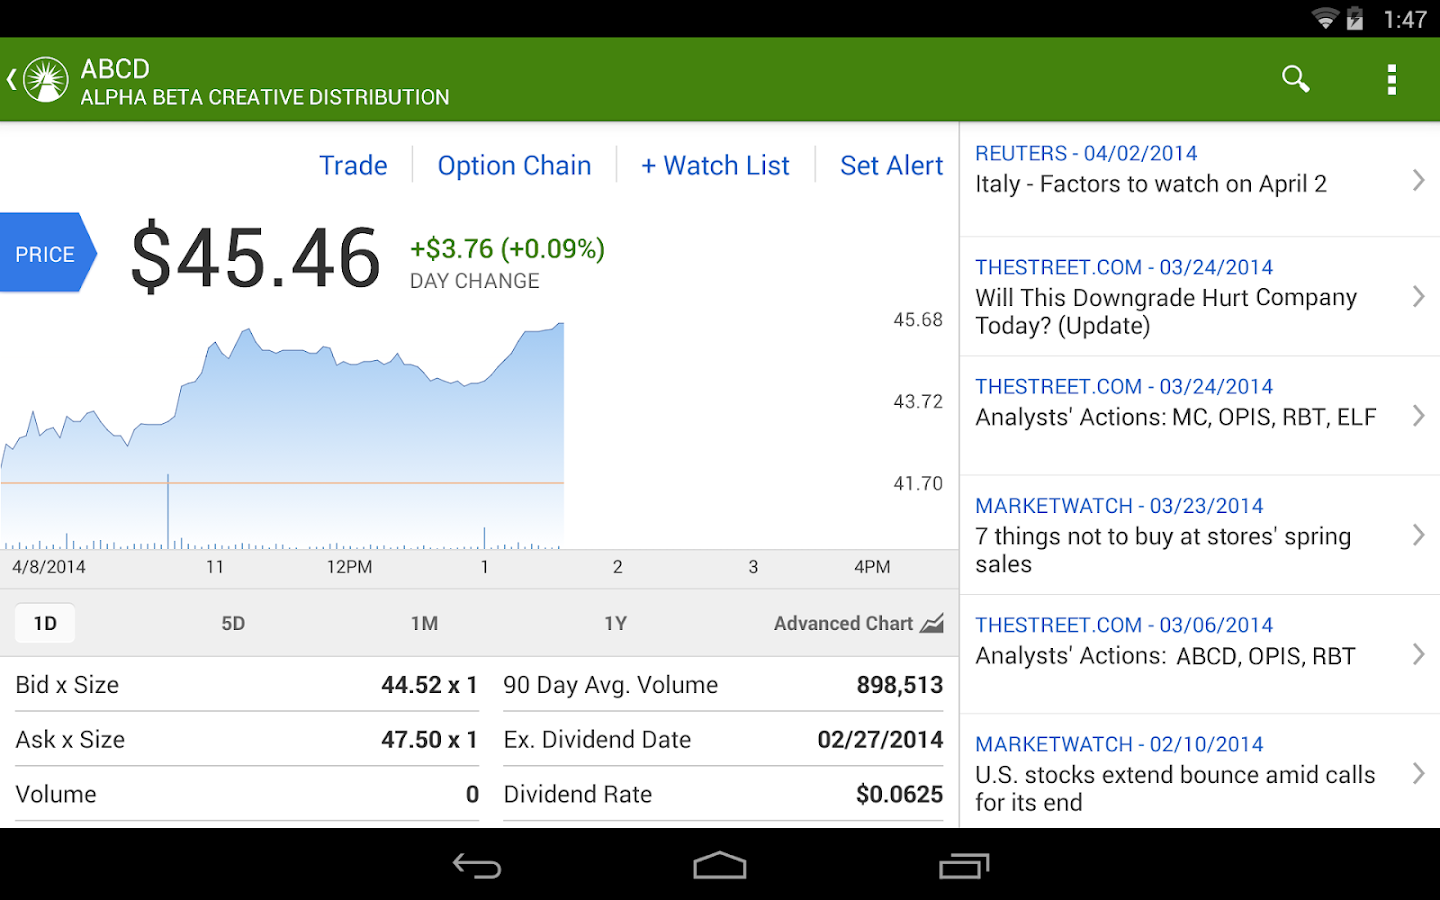Select the 1D chart range
The image size is (1440, 900).
45,624
